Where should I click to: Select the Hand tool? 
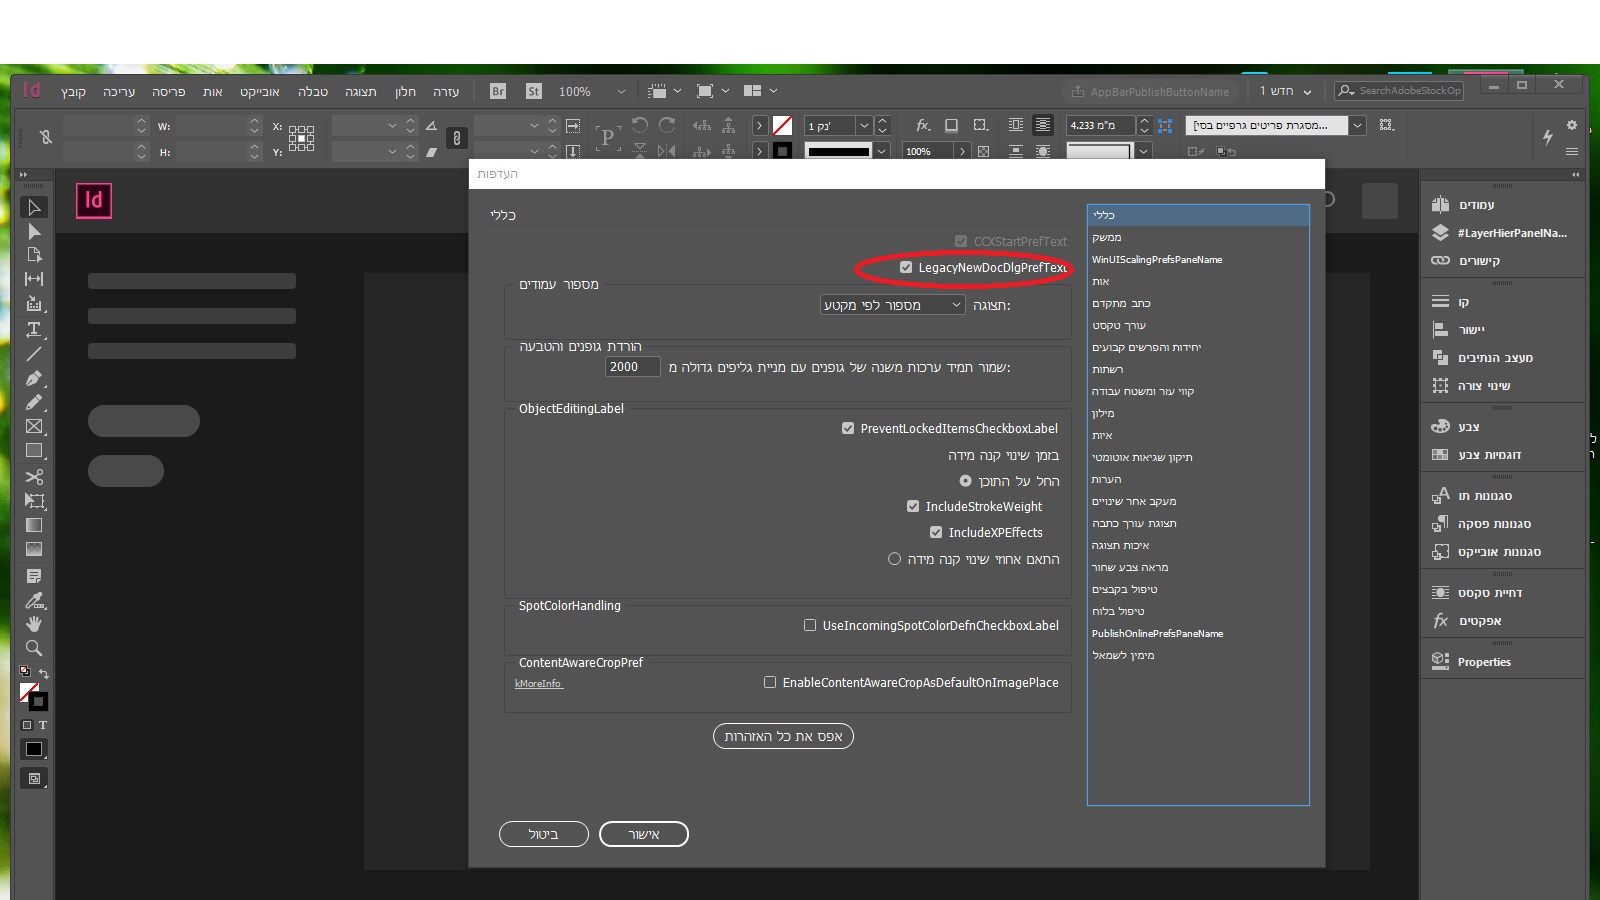click(33, 624)
